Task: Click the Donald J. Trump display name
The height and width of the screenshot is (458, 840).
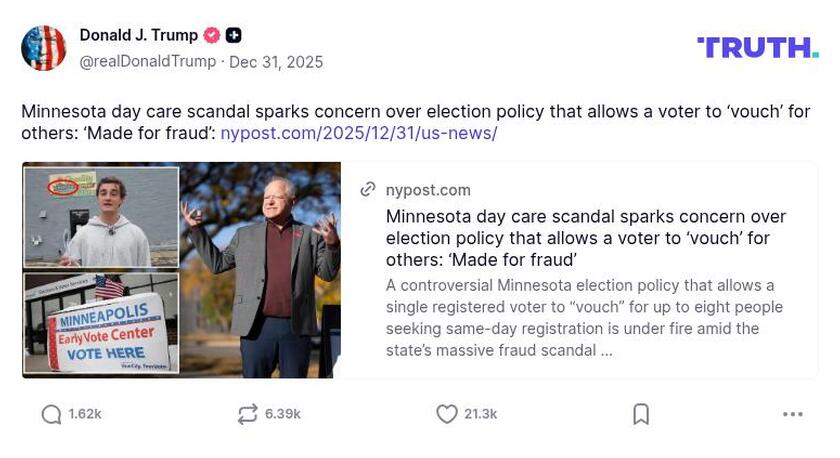Action: tap(138, 35)
